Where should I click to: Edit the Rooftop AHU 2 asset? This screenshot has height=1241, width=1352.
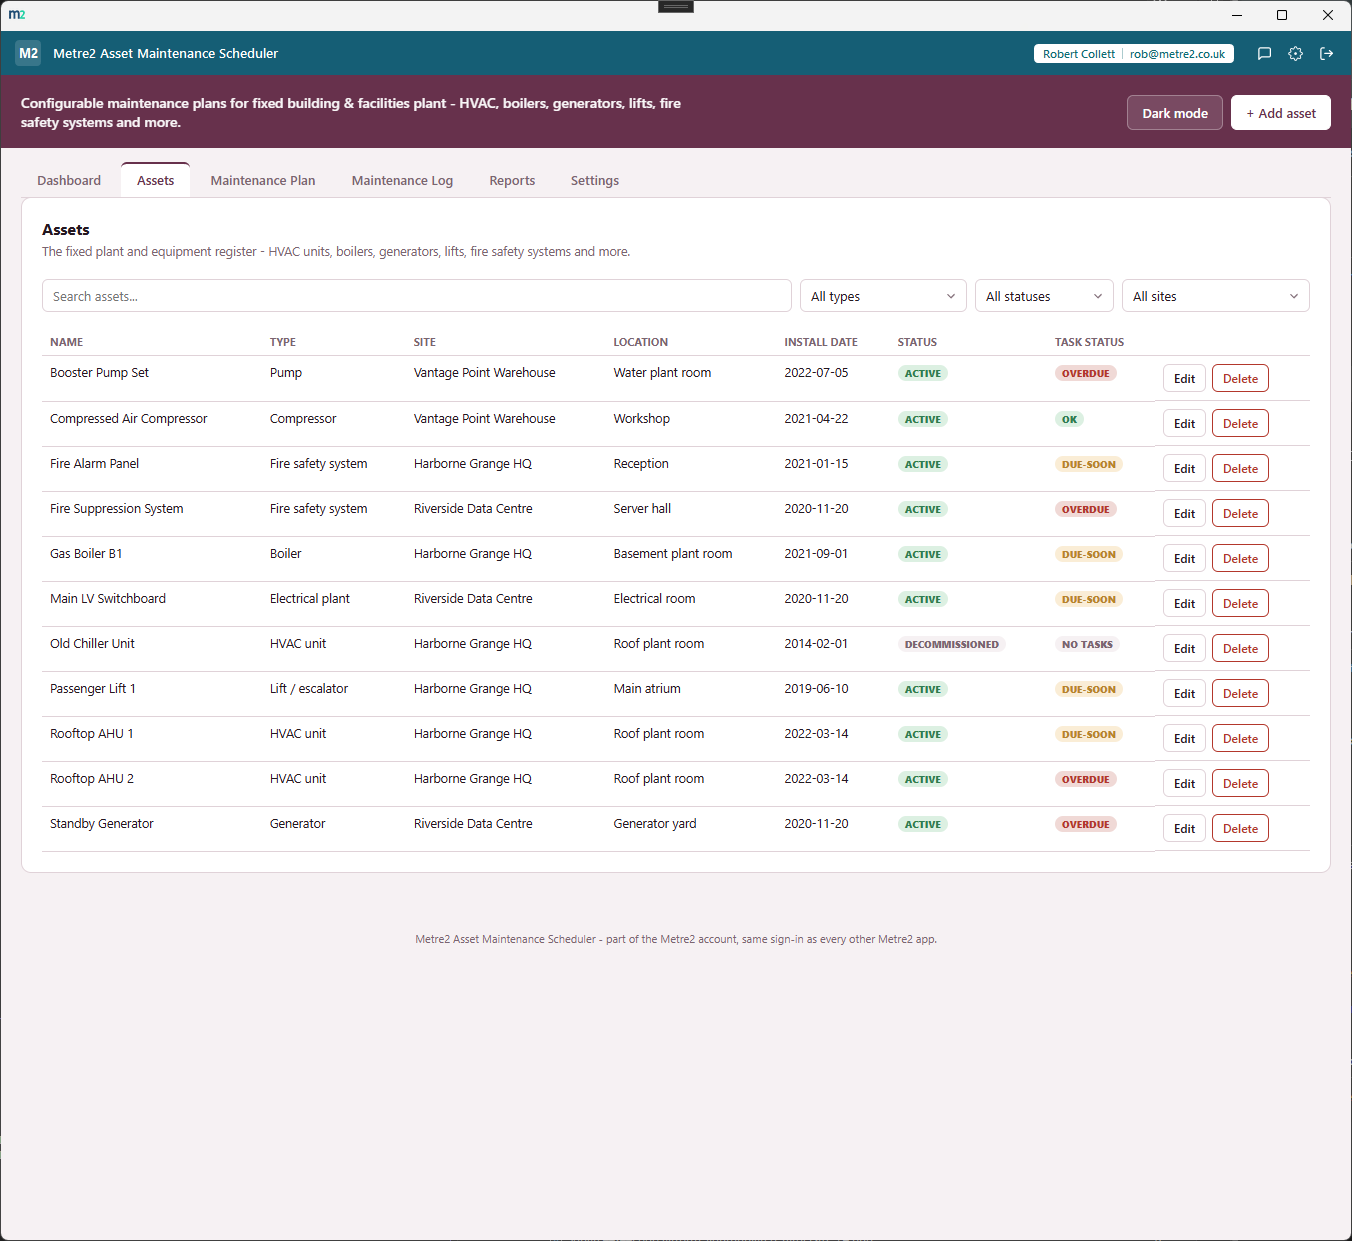pyautogui.click(x=1184, y=784)
